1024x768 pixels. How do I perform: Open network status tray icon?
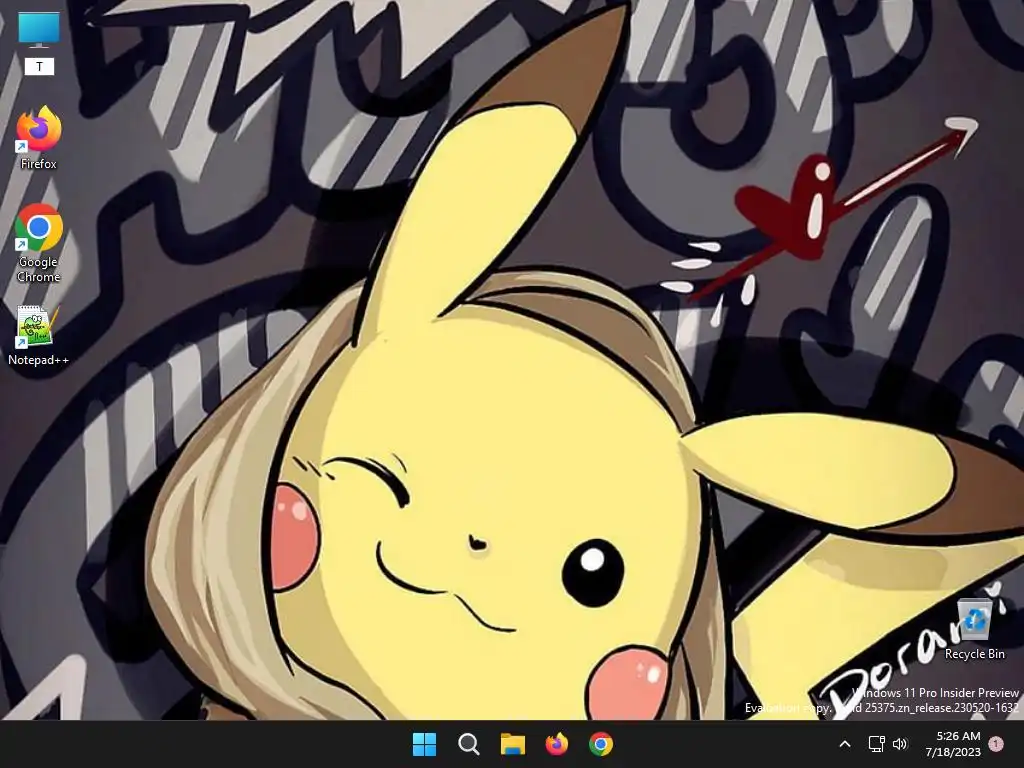pyautogui.click(x=876, y=744)
